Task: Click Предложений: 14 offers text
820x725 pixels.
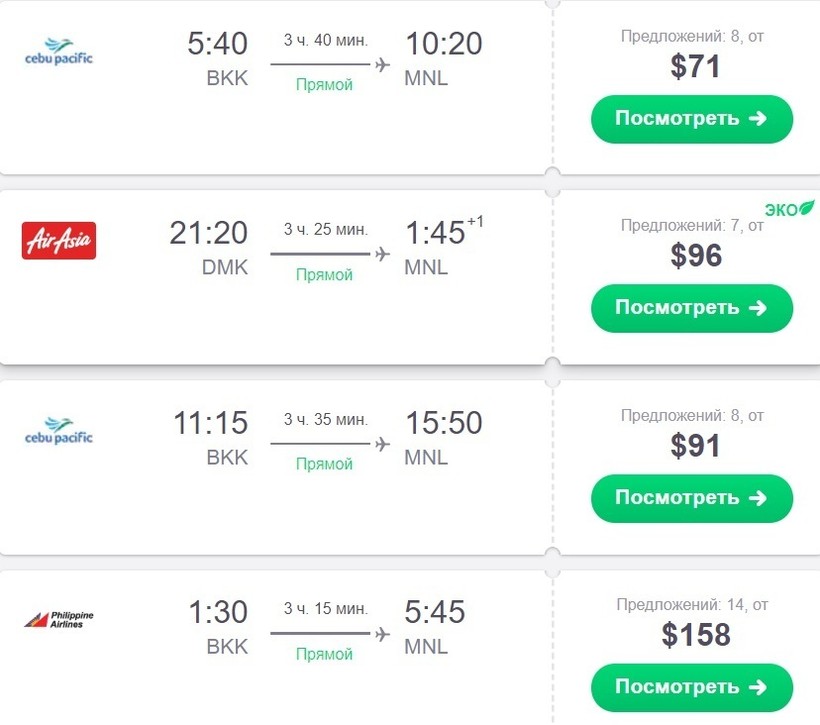Action: click(x=691, y=605)
